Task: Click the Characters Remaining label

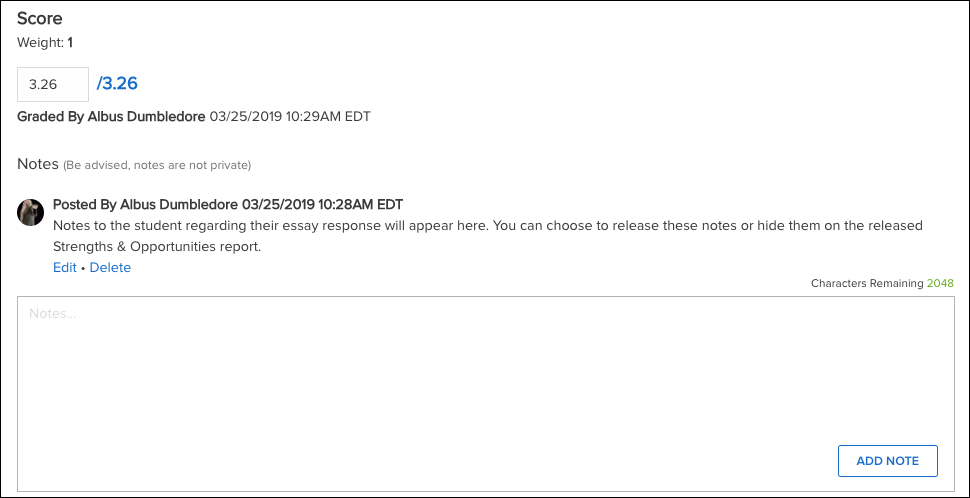Action: click(x=867, y=283)
